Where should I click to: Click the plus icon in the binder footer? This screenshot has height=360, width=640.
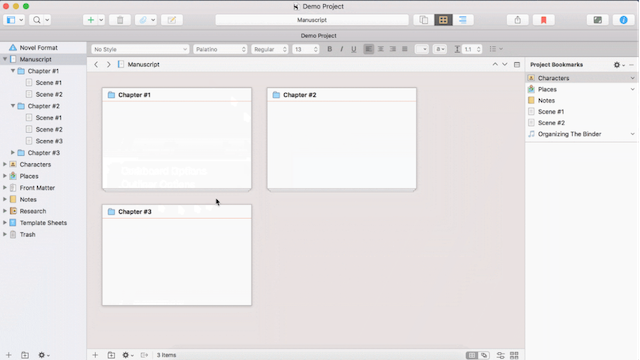click(x=9, y=355)
